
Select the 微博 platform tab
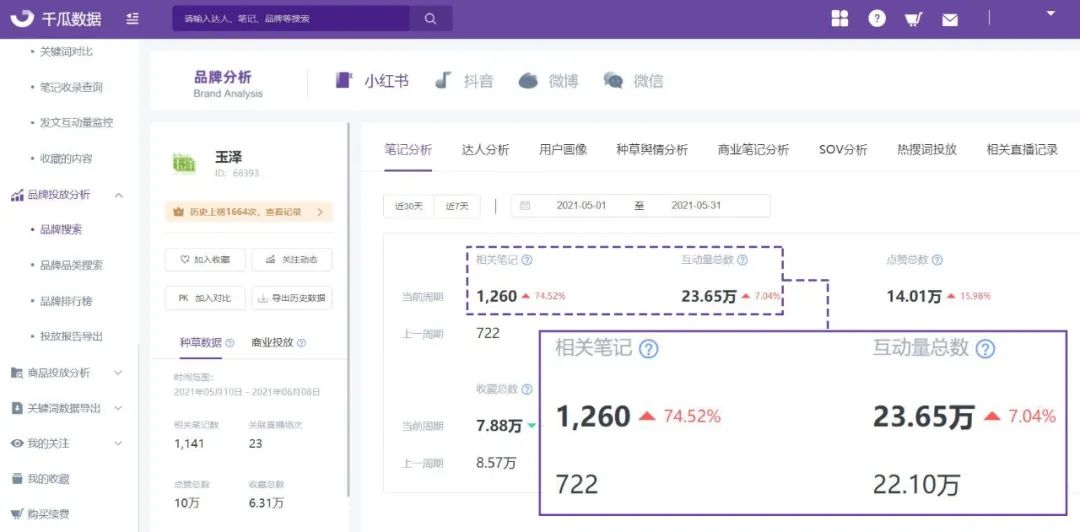(548, 81)
